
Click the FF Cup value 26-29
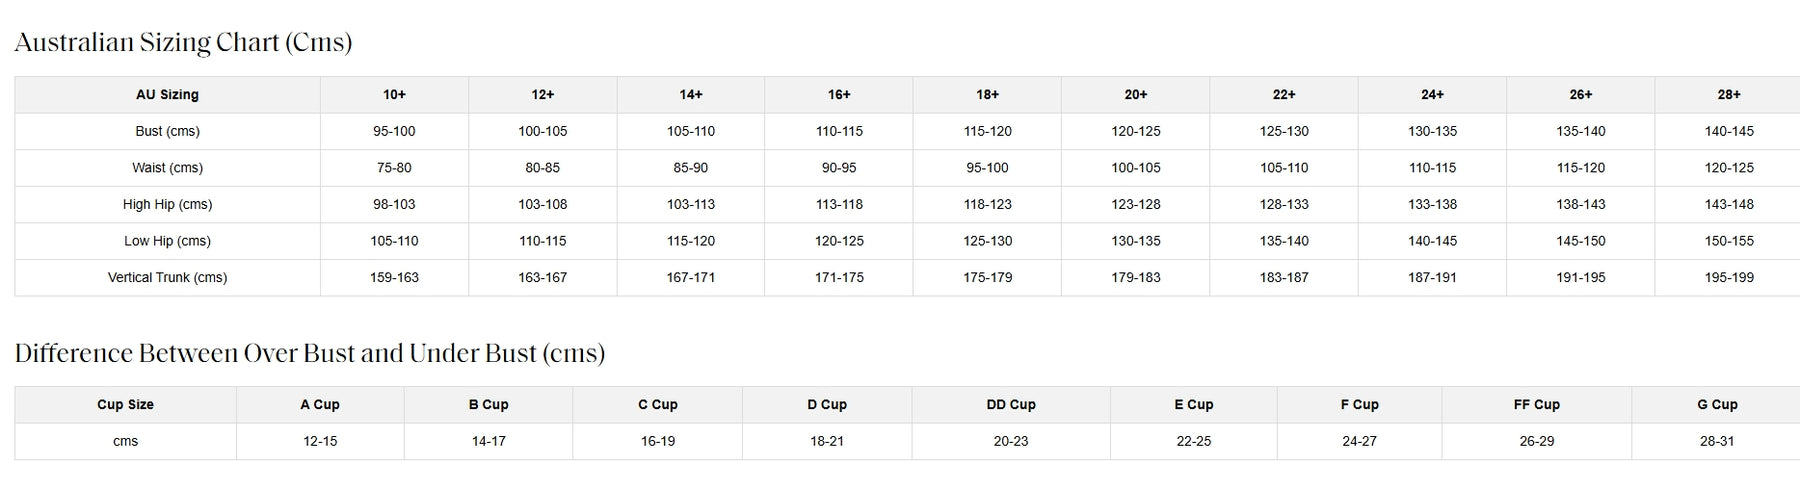click(1536, 441)
